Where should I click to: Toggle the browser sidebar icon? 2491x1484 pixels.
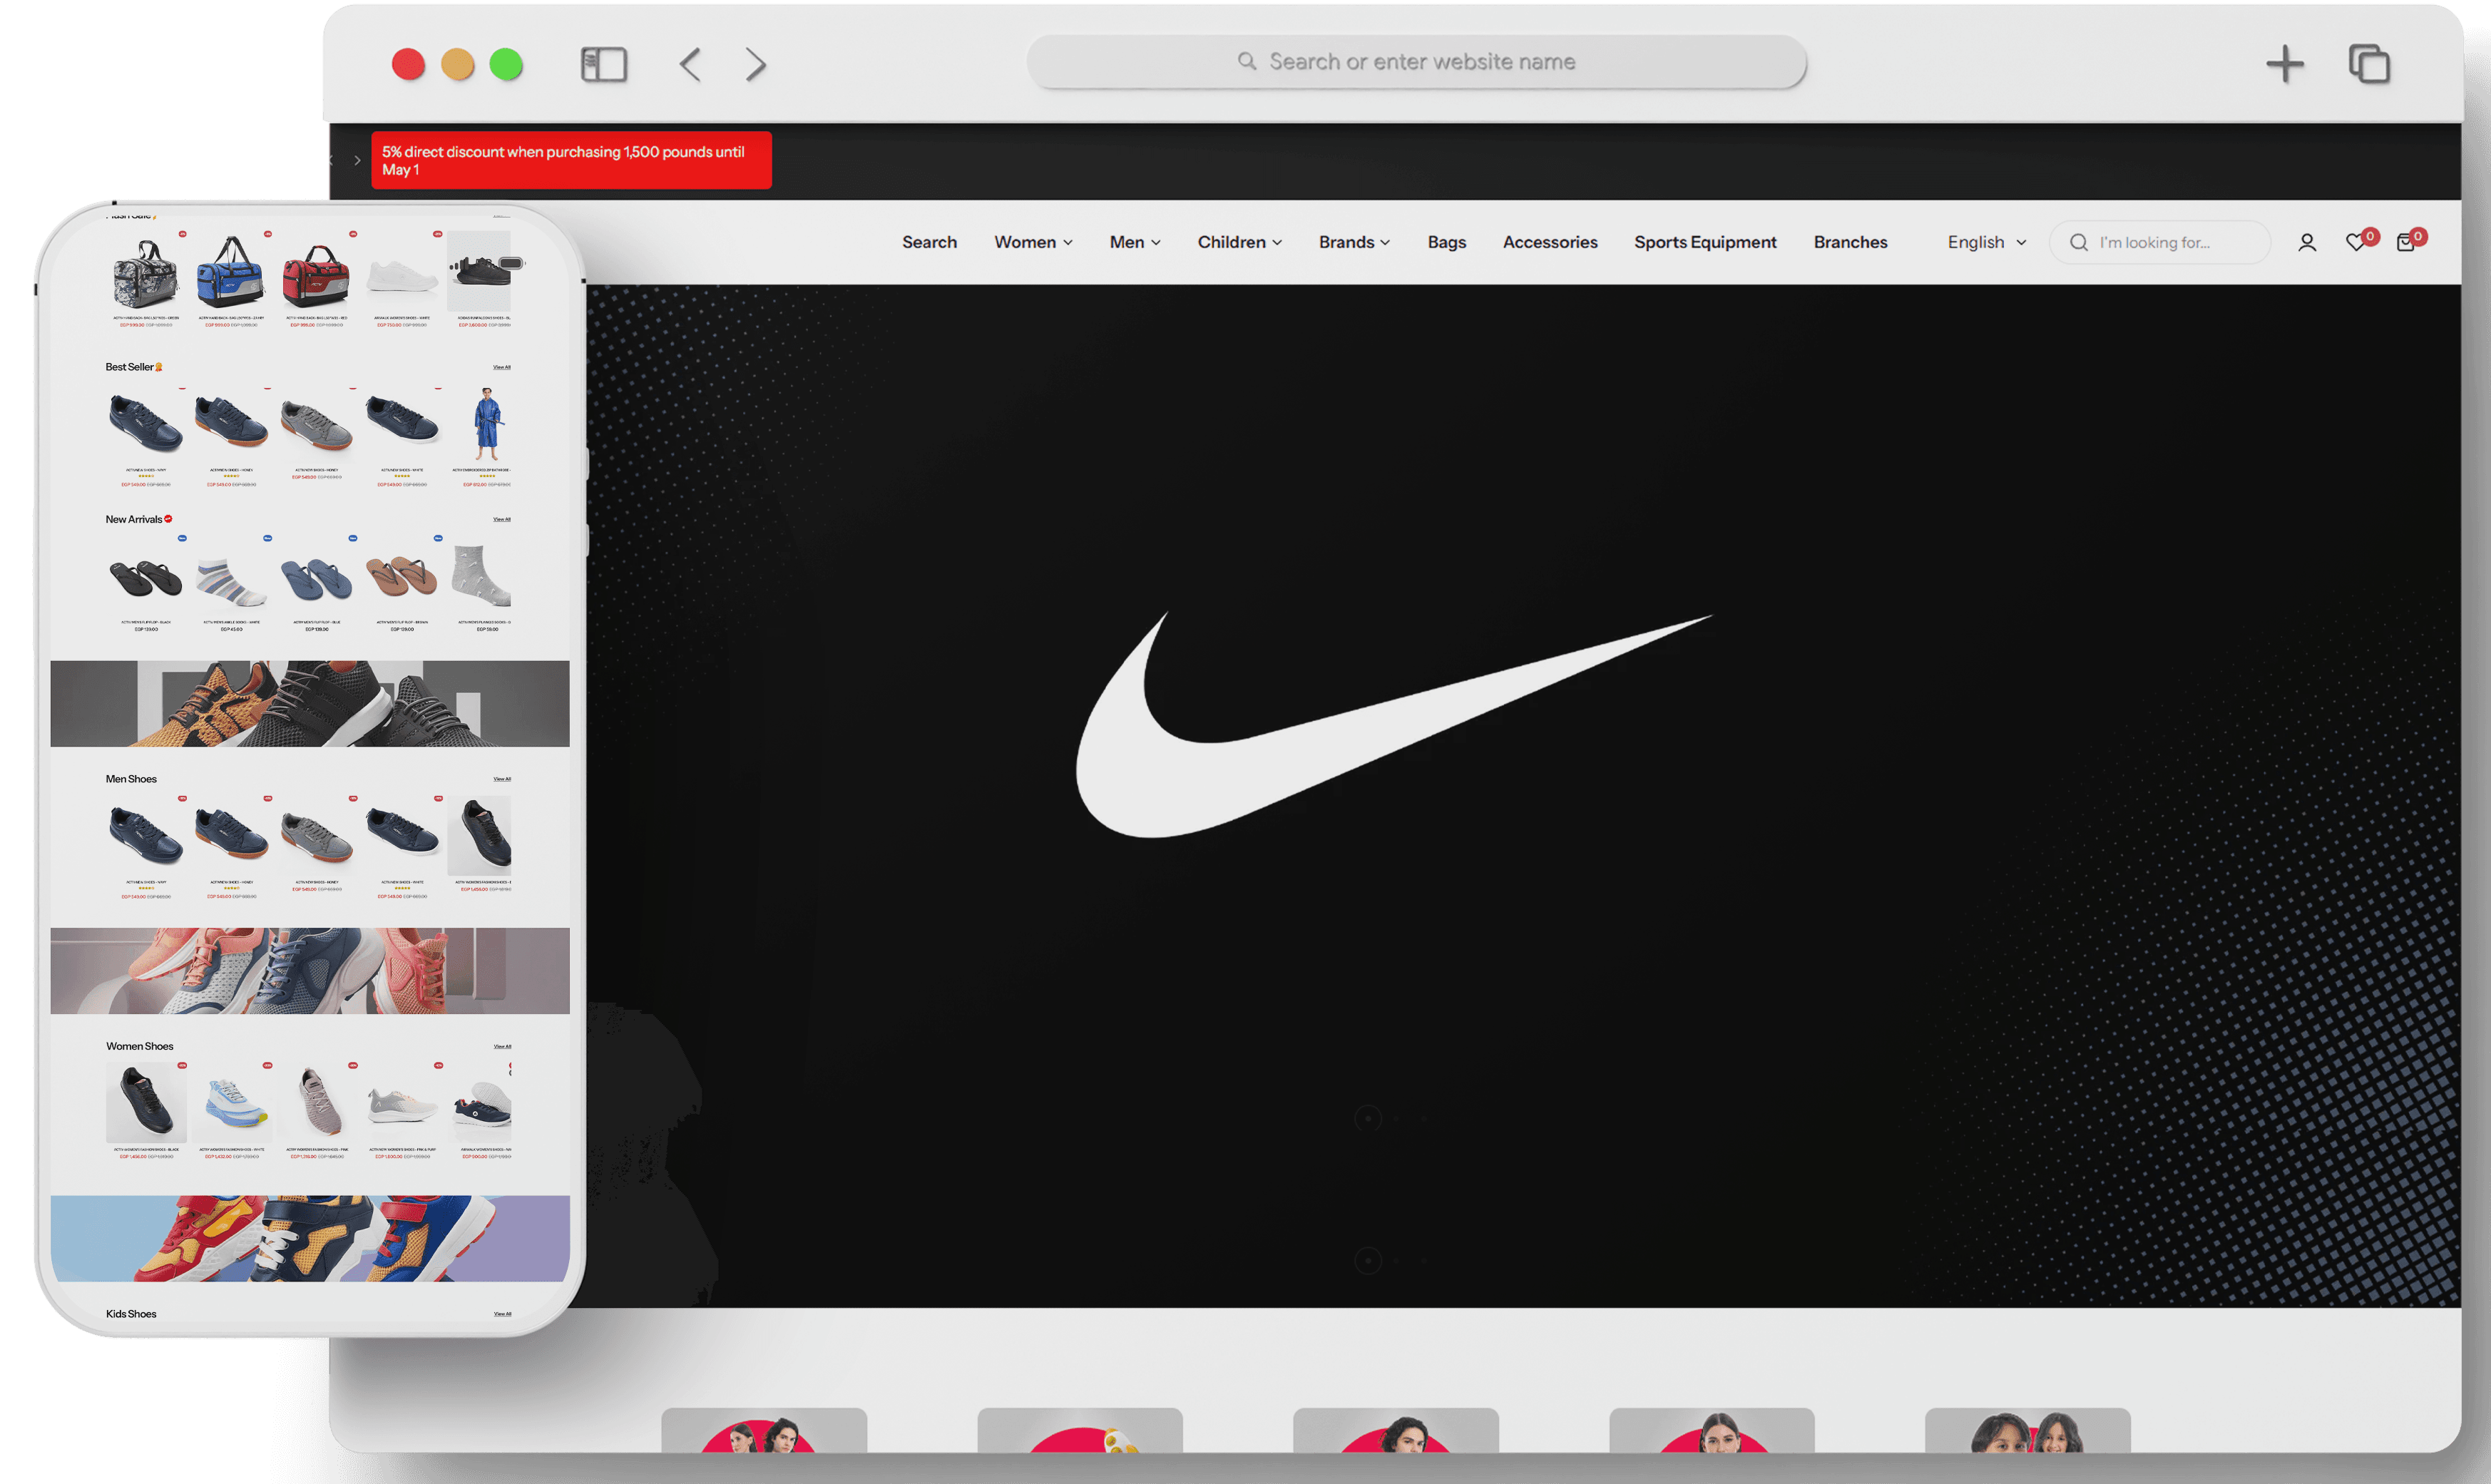pyautogui.click(x=603, y=65)
